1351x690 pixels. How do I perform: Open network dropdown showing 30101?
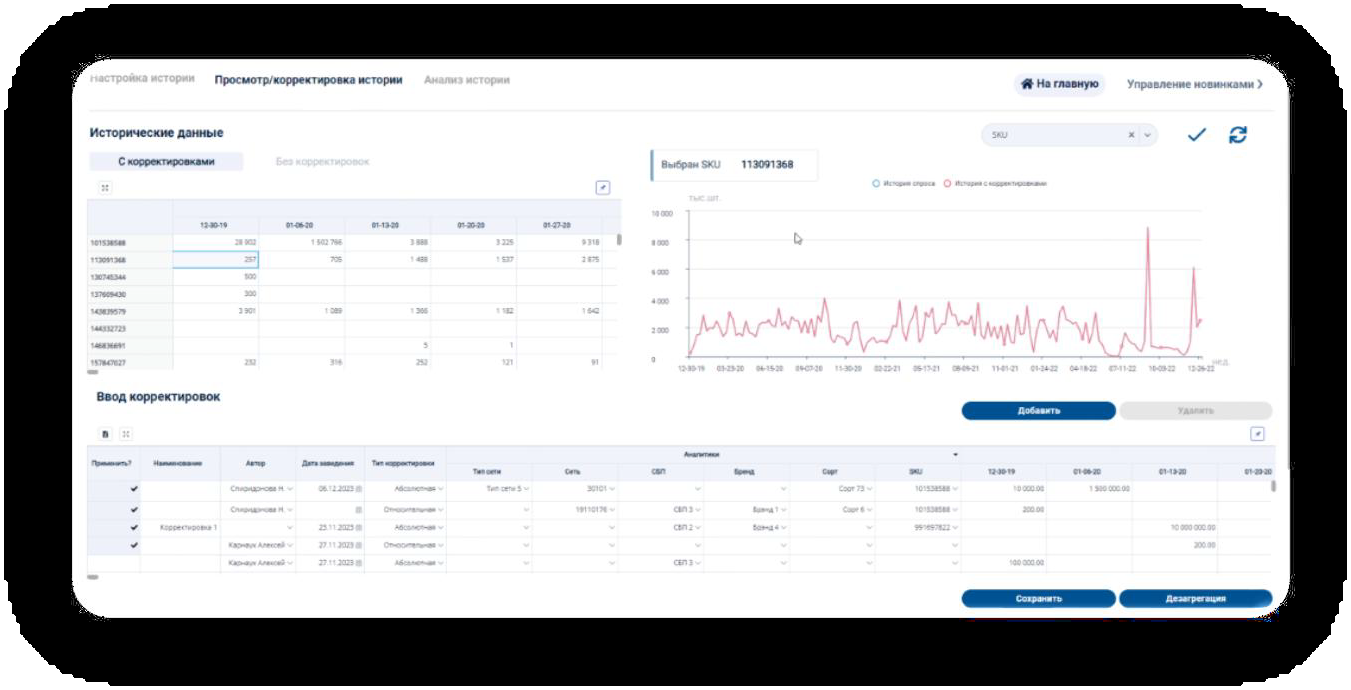click(x=612, y=489)
